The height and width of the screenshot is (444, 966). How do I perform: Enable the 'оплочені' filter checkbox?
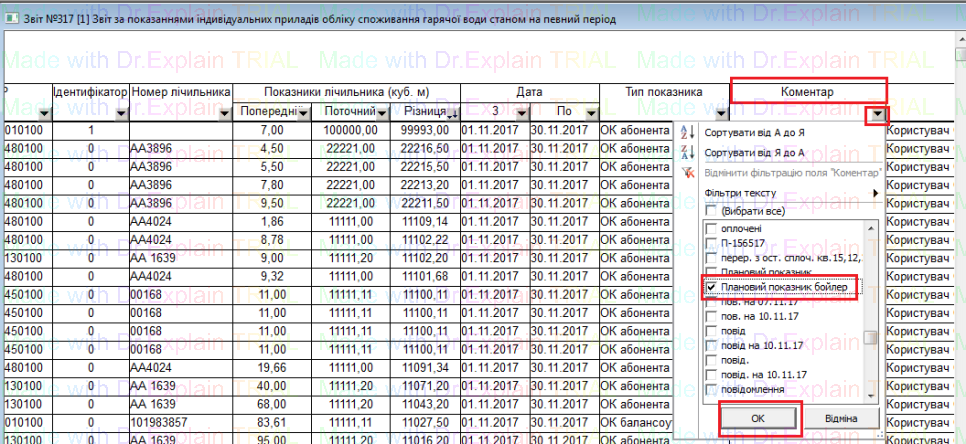coord(711,228)
